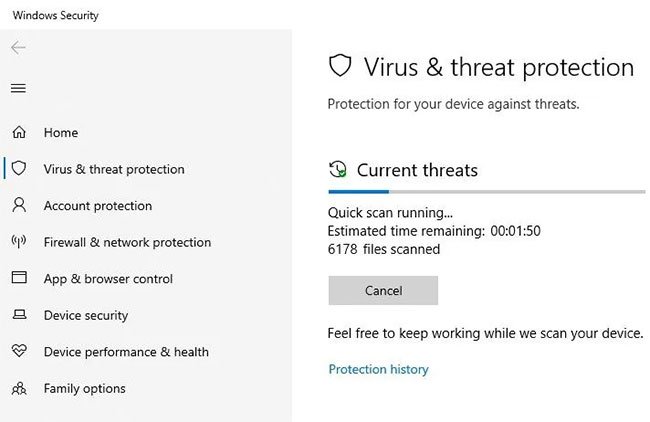The width and height of the screenshot is (650, 422).
Task: Click the Current threats clock icon
Action: pyautogui.click(x=338, y=170)
